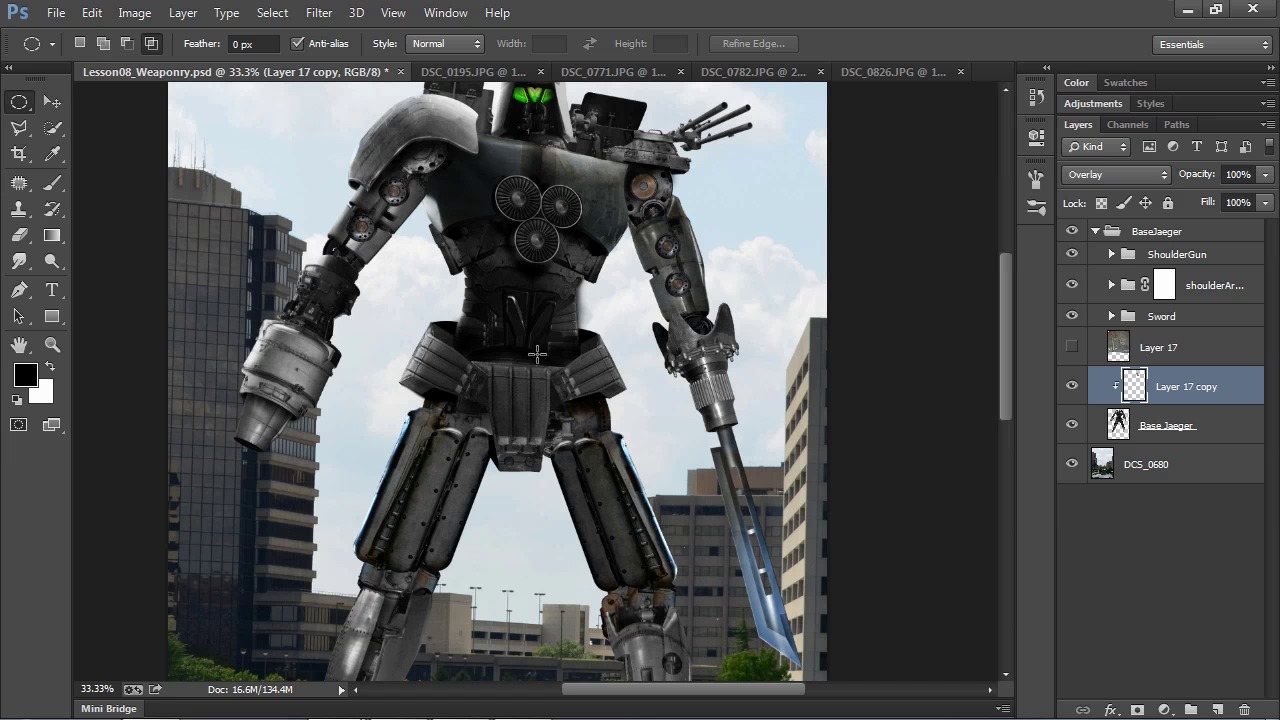Viewport: 1280px width, 720px height.
Task: Open the Overlay blend mode dropdown
Action: (1115, 175)
